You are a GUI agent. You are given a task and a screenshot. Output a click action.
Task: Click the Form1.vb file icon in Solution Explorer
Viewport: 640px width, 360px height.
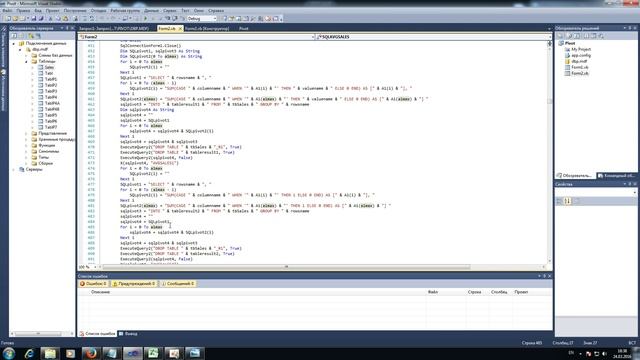coord(567,67)
